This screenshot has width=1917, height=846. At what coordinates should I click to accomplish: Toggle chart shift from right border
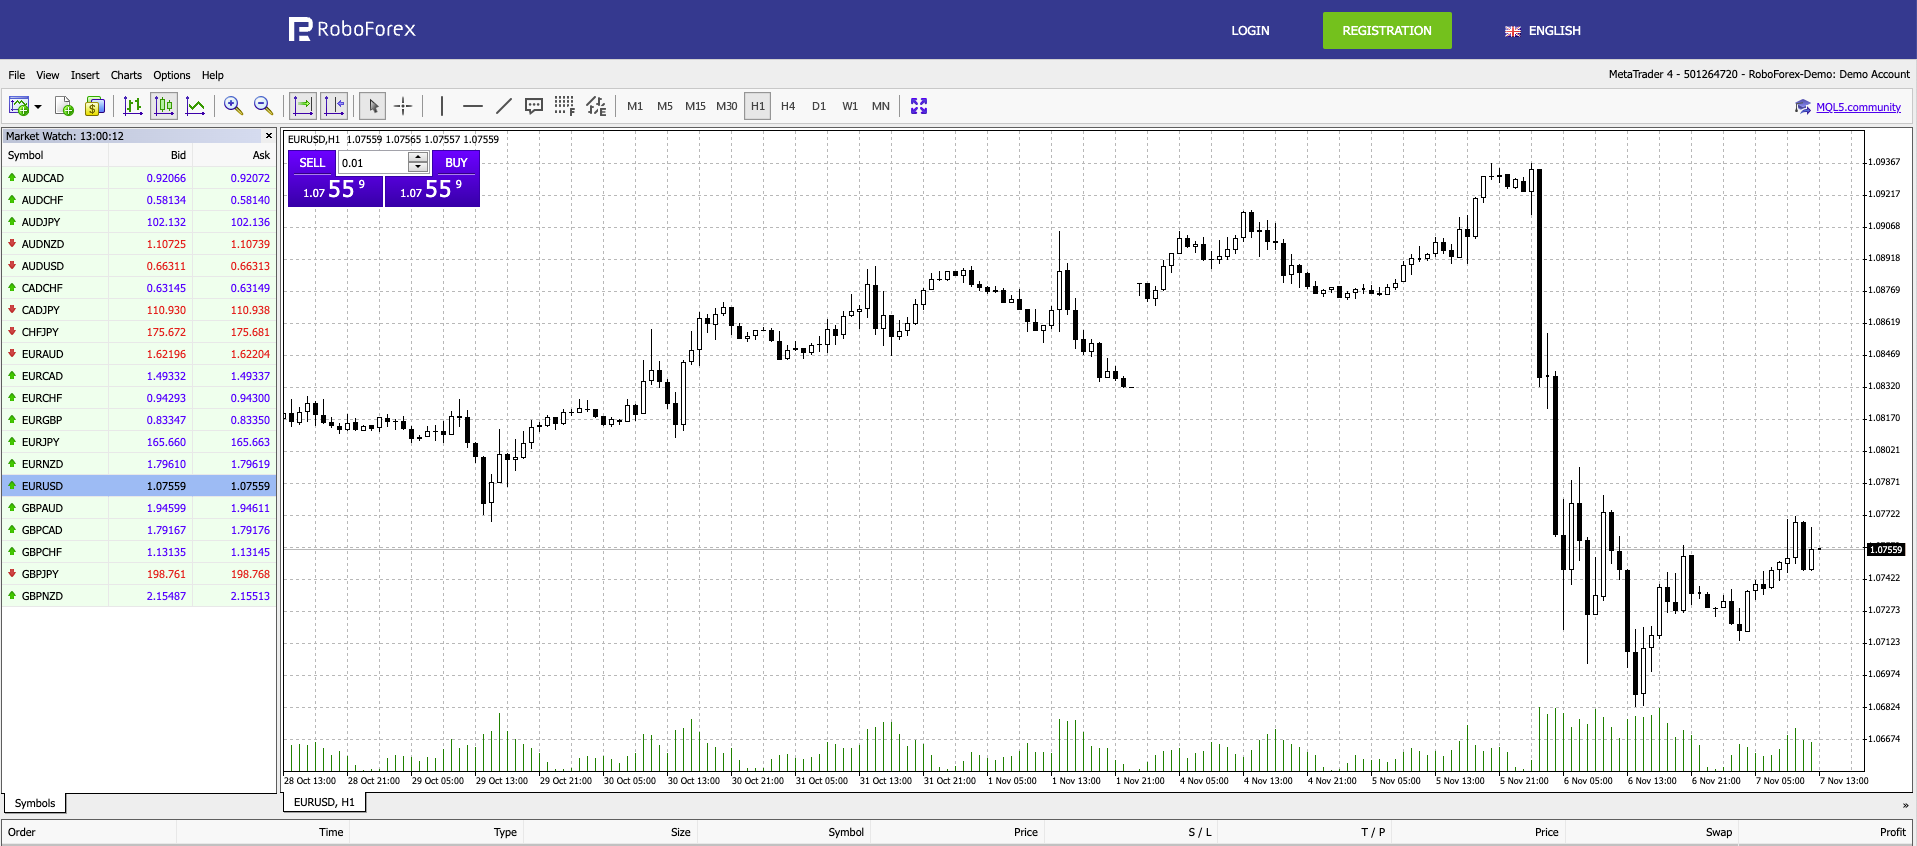(334, 106)
